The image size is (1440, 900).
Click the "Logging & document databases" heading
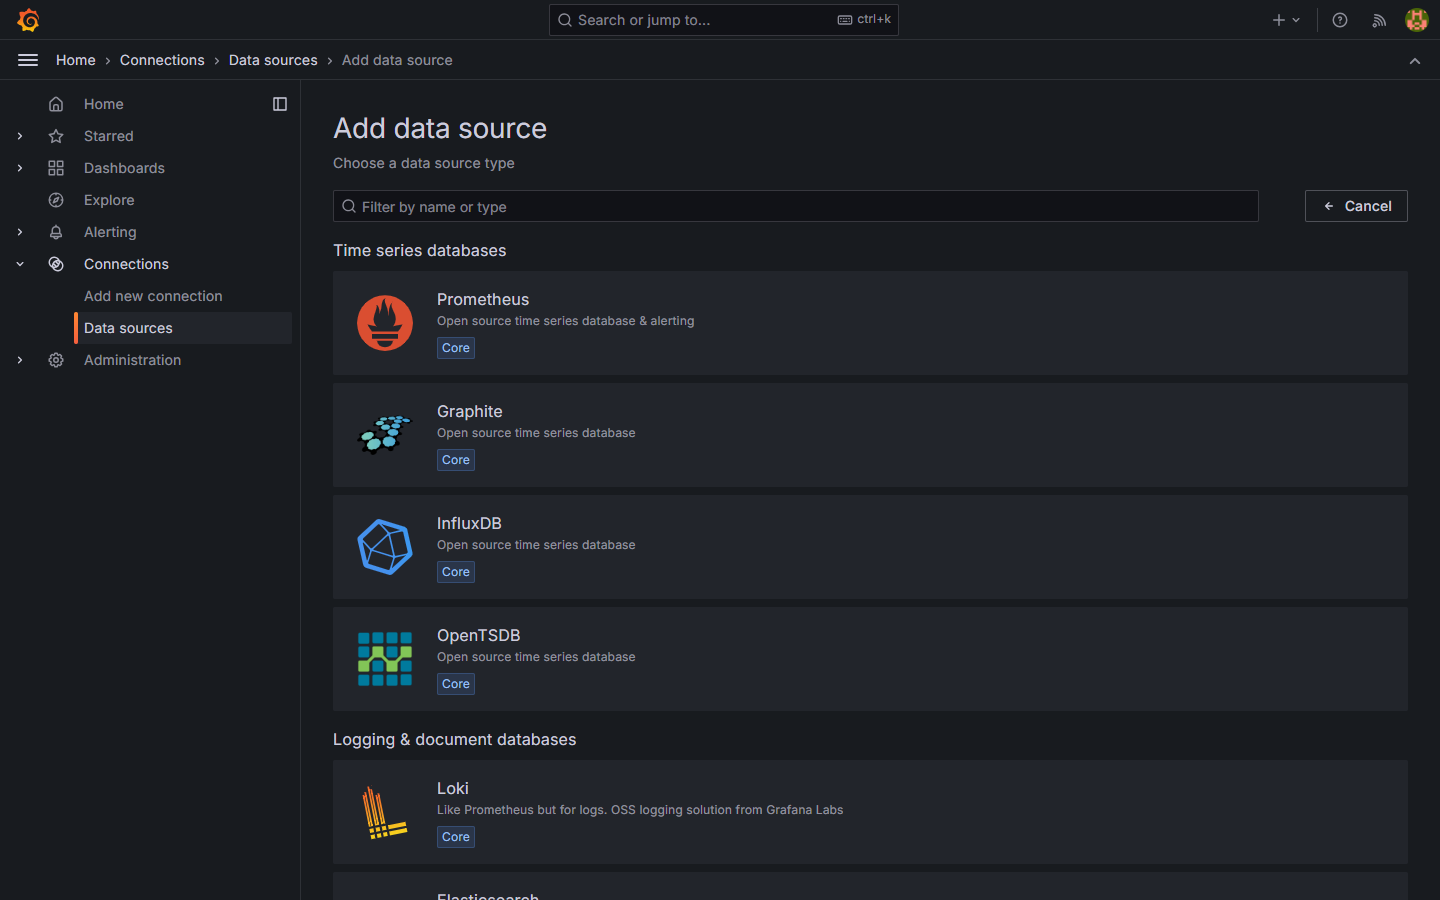click(455, 739)
